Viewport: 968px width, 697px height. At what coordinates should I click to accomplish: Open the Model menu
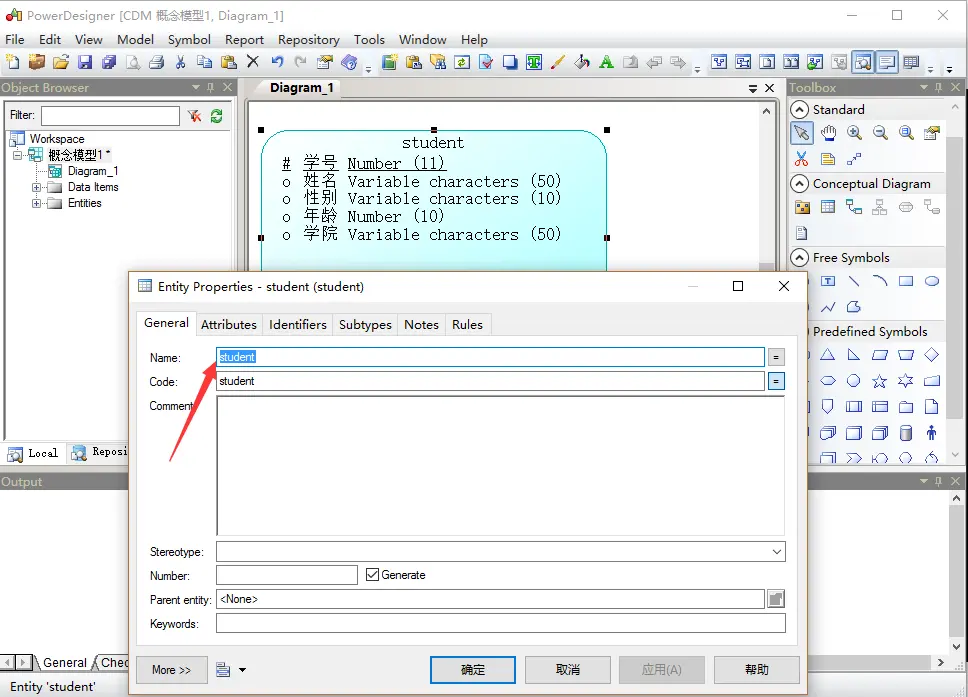click(135, 39)
